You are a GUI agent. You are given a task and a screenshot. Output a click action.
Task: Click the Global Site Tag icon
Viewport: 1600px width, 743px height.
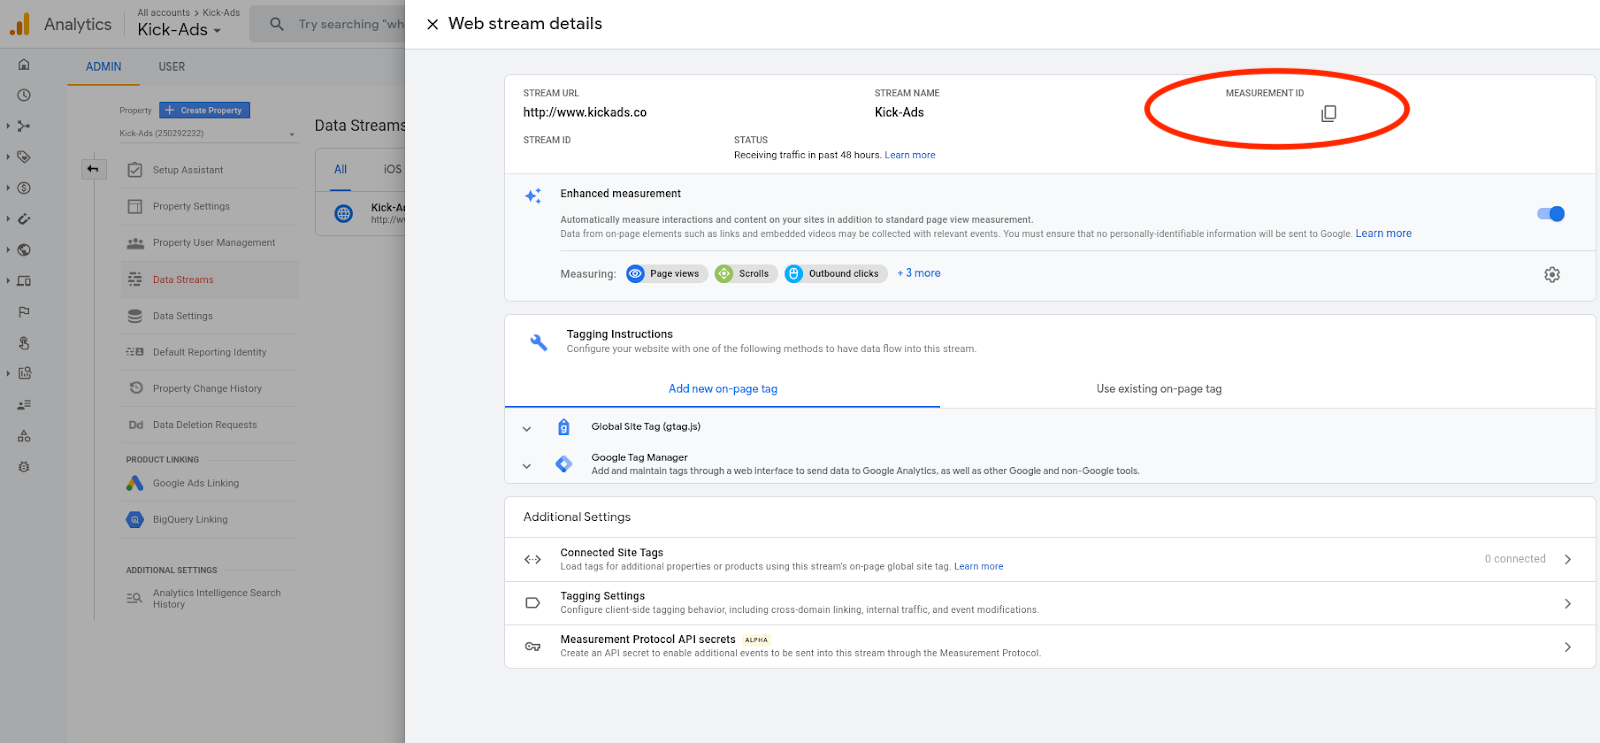[x=563, y=427]
